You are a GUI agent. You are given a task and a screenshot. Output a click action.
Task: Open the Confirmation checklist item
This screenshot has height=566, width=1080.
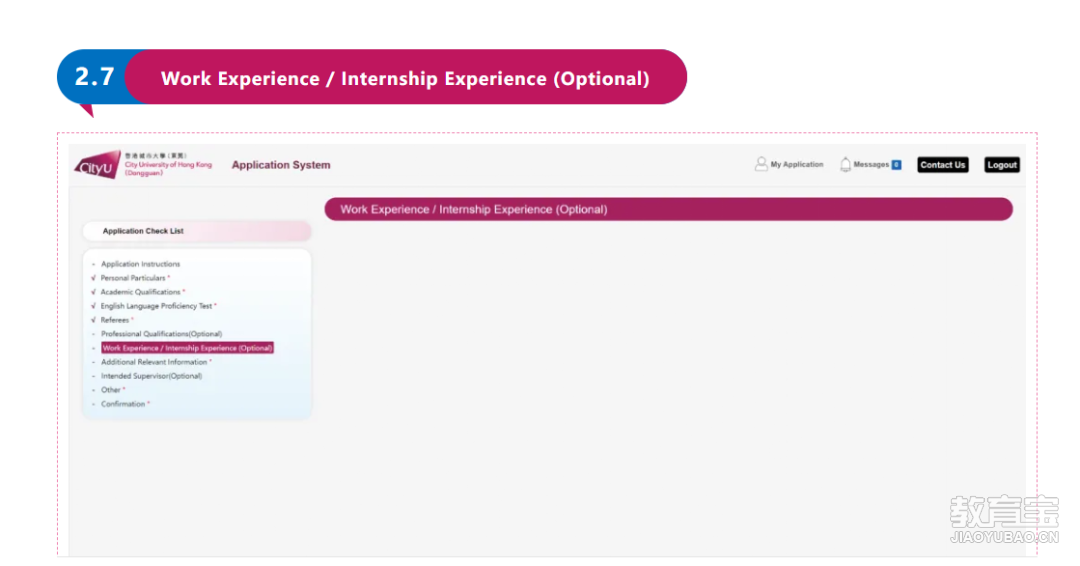pos(123,404)
